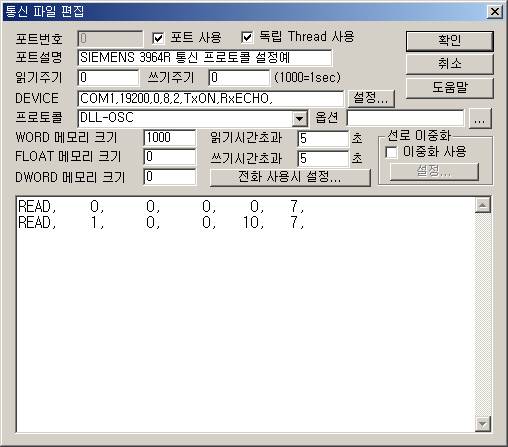The image size is (508, 447).
Task: Click the 취소 (Cancel) button
Action: (x=449, y=64)
